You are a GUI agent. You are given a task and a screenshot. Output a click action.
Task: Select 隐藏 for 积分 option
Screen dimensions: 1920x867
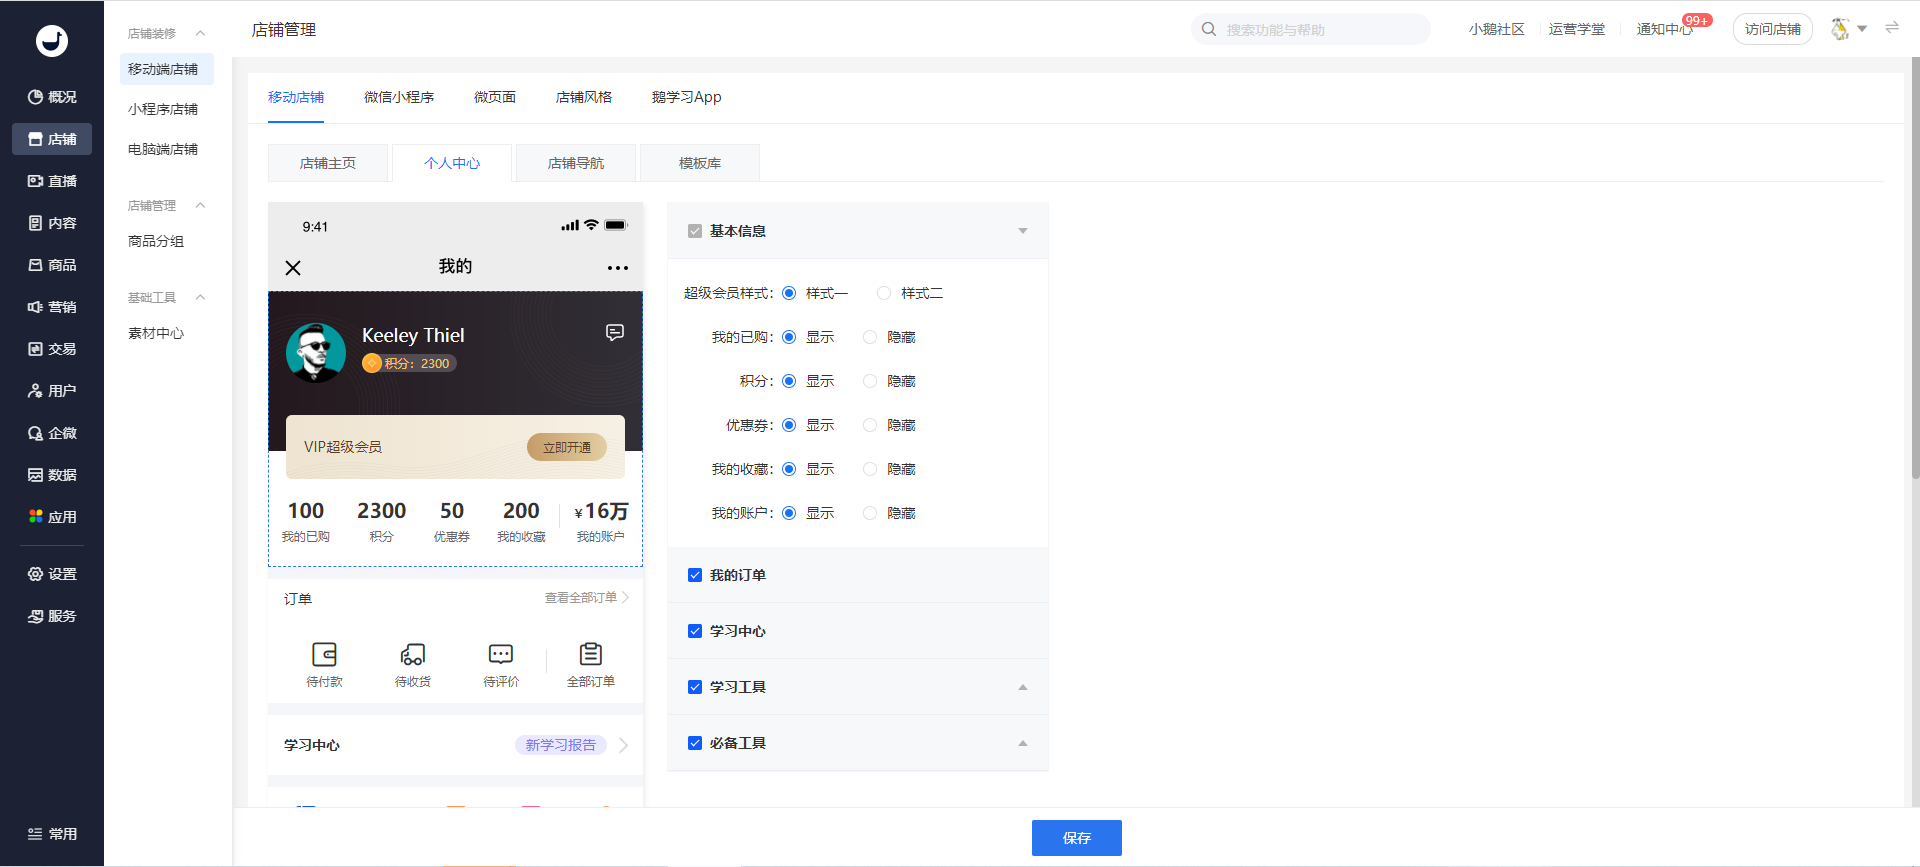[x=870, y=381]
